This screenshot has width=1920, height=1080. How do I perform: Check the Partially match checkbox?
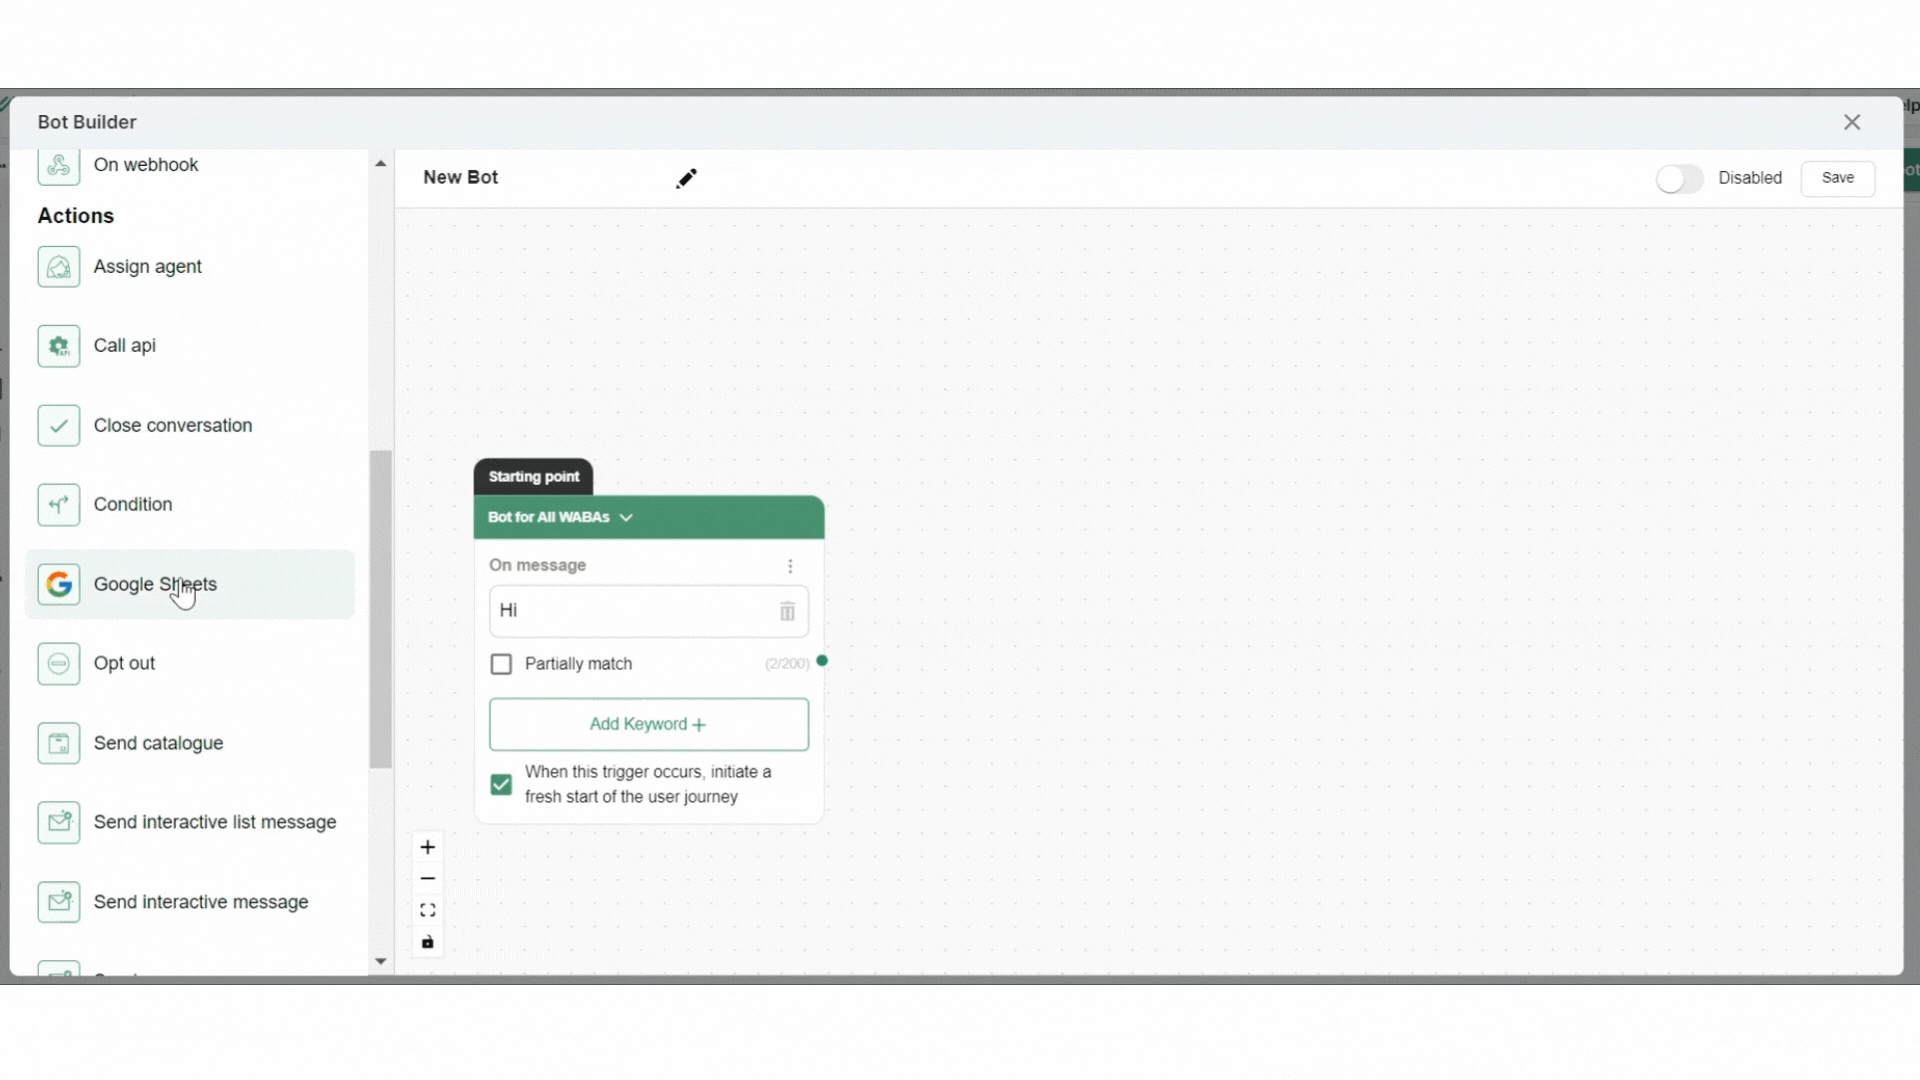pos(501,665)
